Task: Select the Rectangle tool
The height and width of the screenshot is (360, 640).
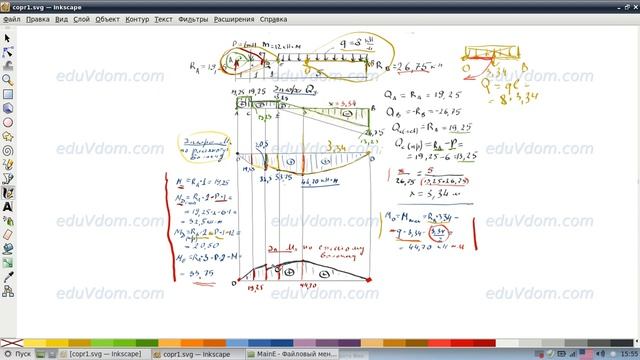Action: coord(7,94)
